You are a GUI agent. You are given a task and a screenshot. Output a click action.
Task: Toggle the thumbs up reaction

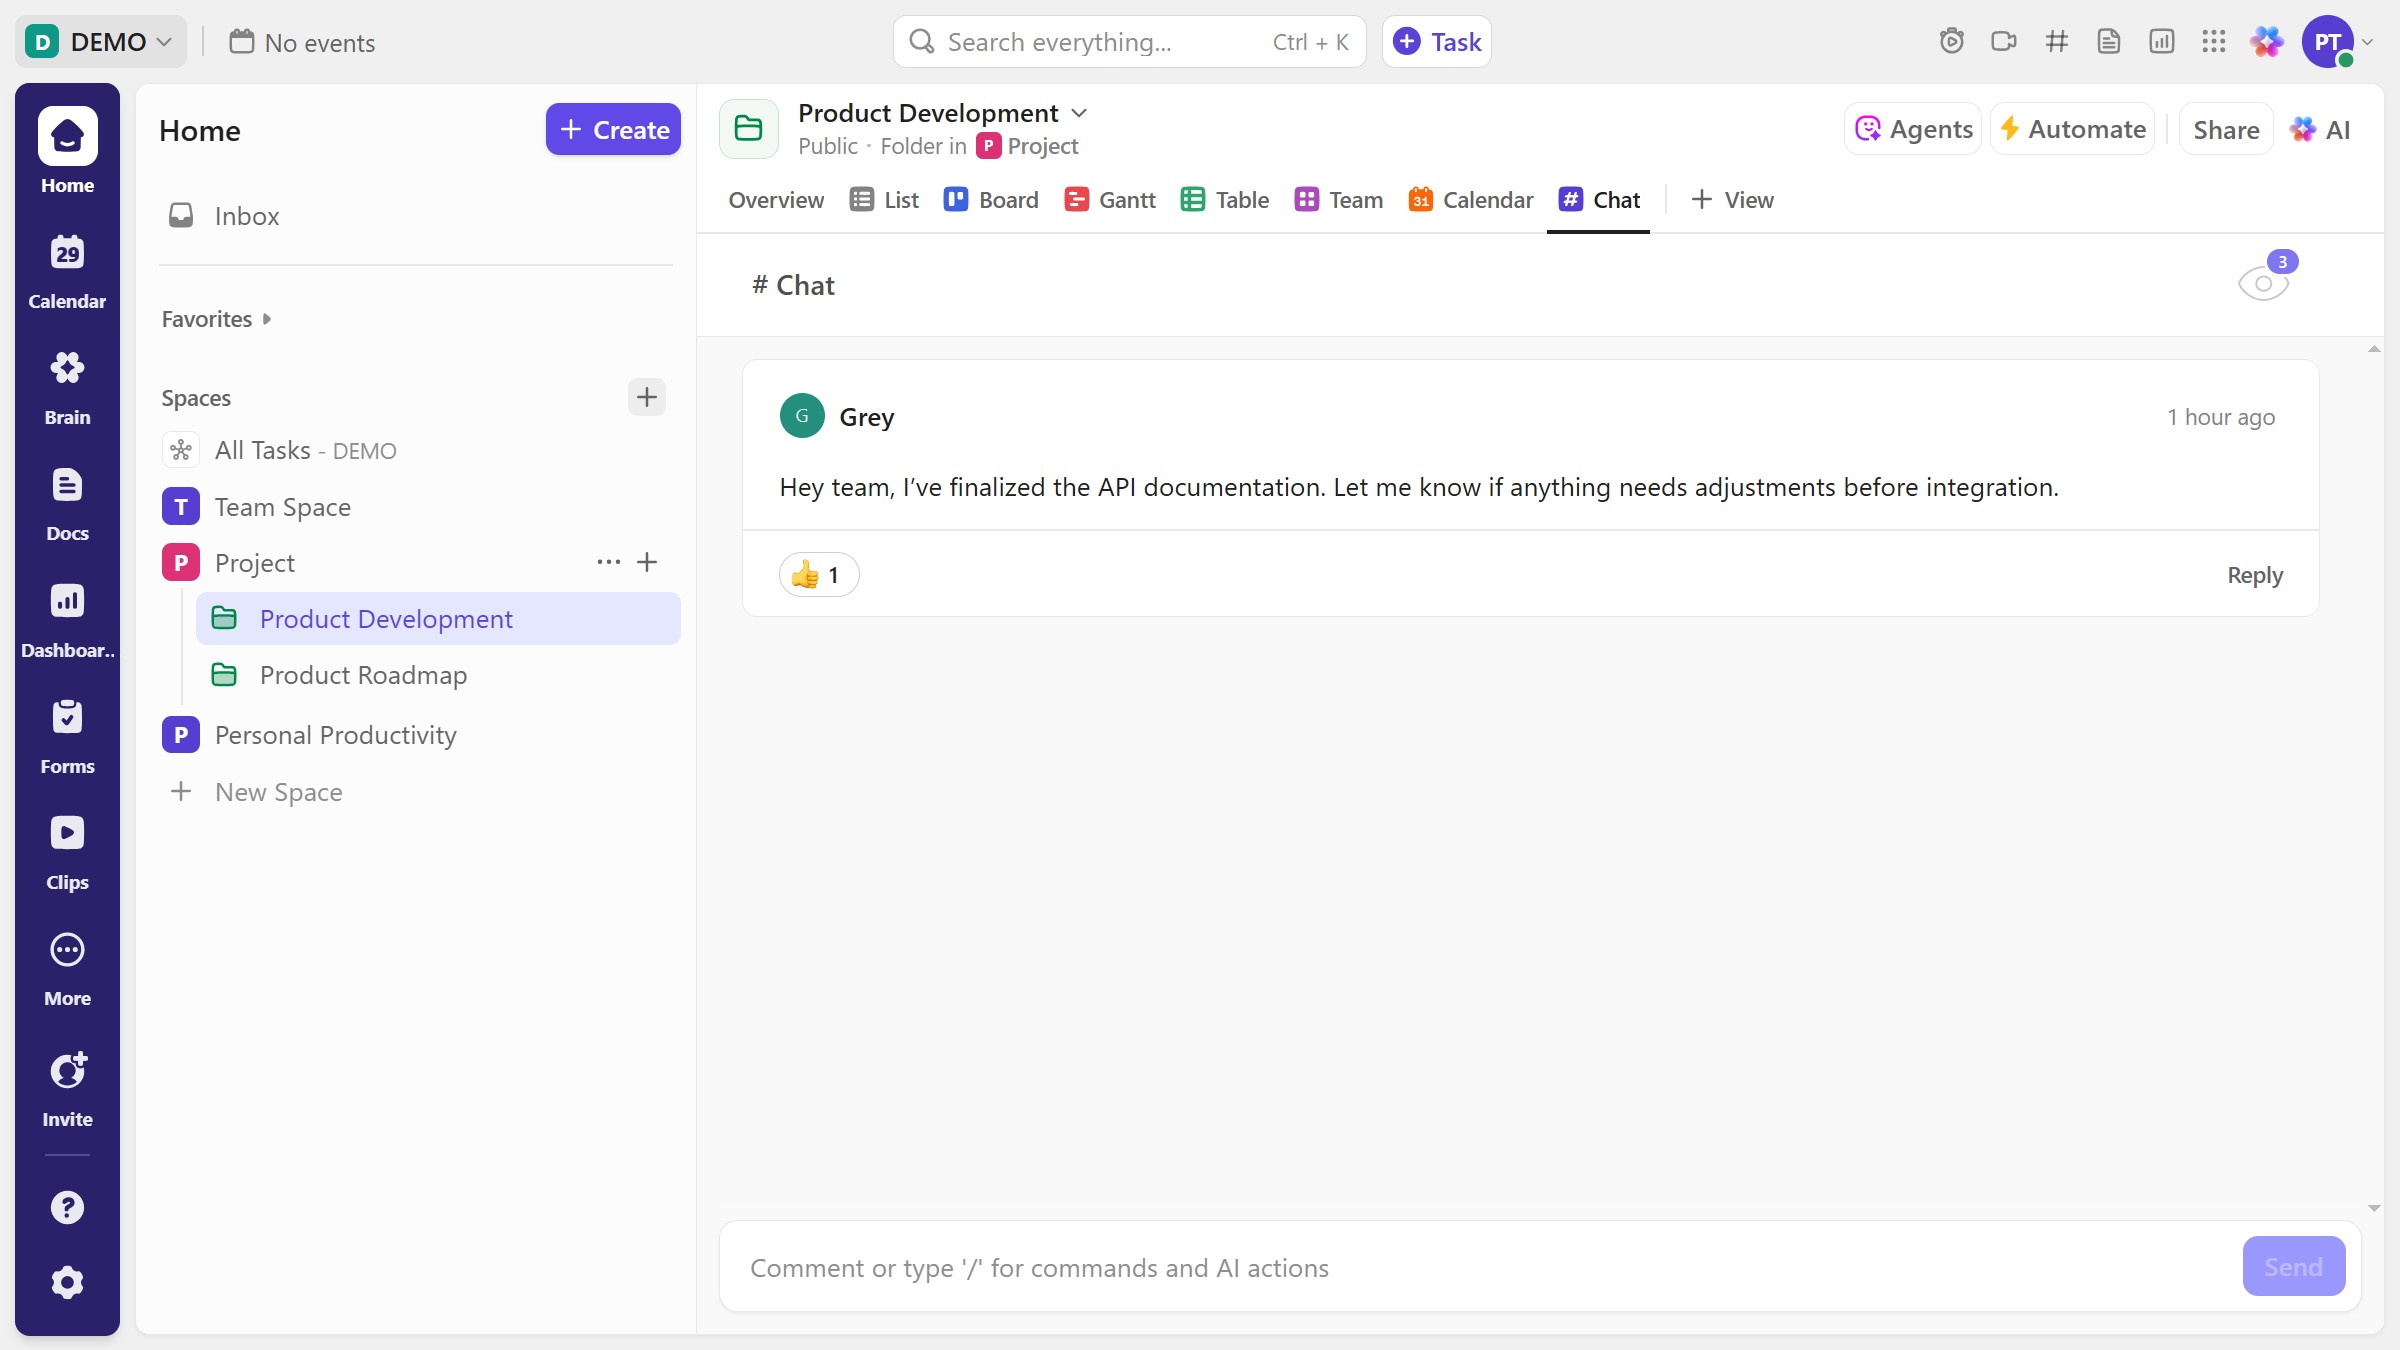coord(818,575)
